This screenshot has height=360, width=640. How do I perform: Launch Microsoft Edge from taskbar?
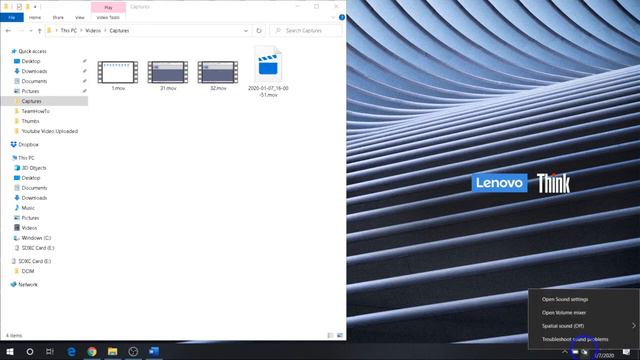point(71,351)
